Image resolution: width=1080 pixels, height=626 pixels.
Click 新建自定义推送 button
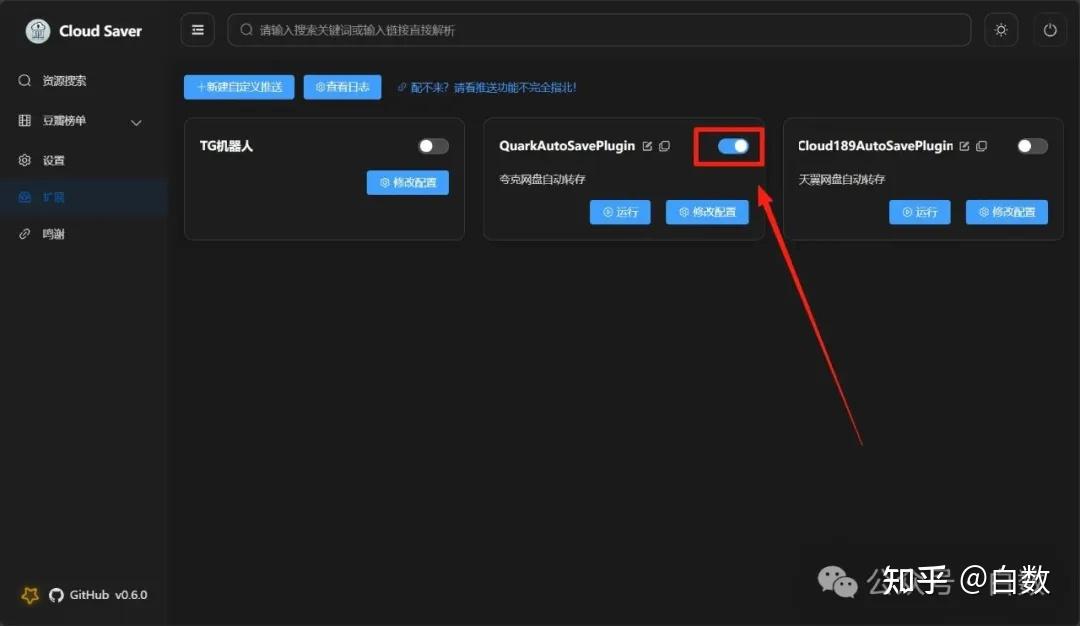pyautogui.click(x=238, y=87)
